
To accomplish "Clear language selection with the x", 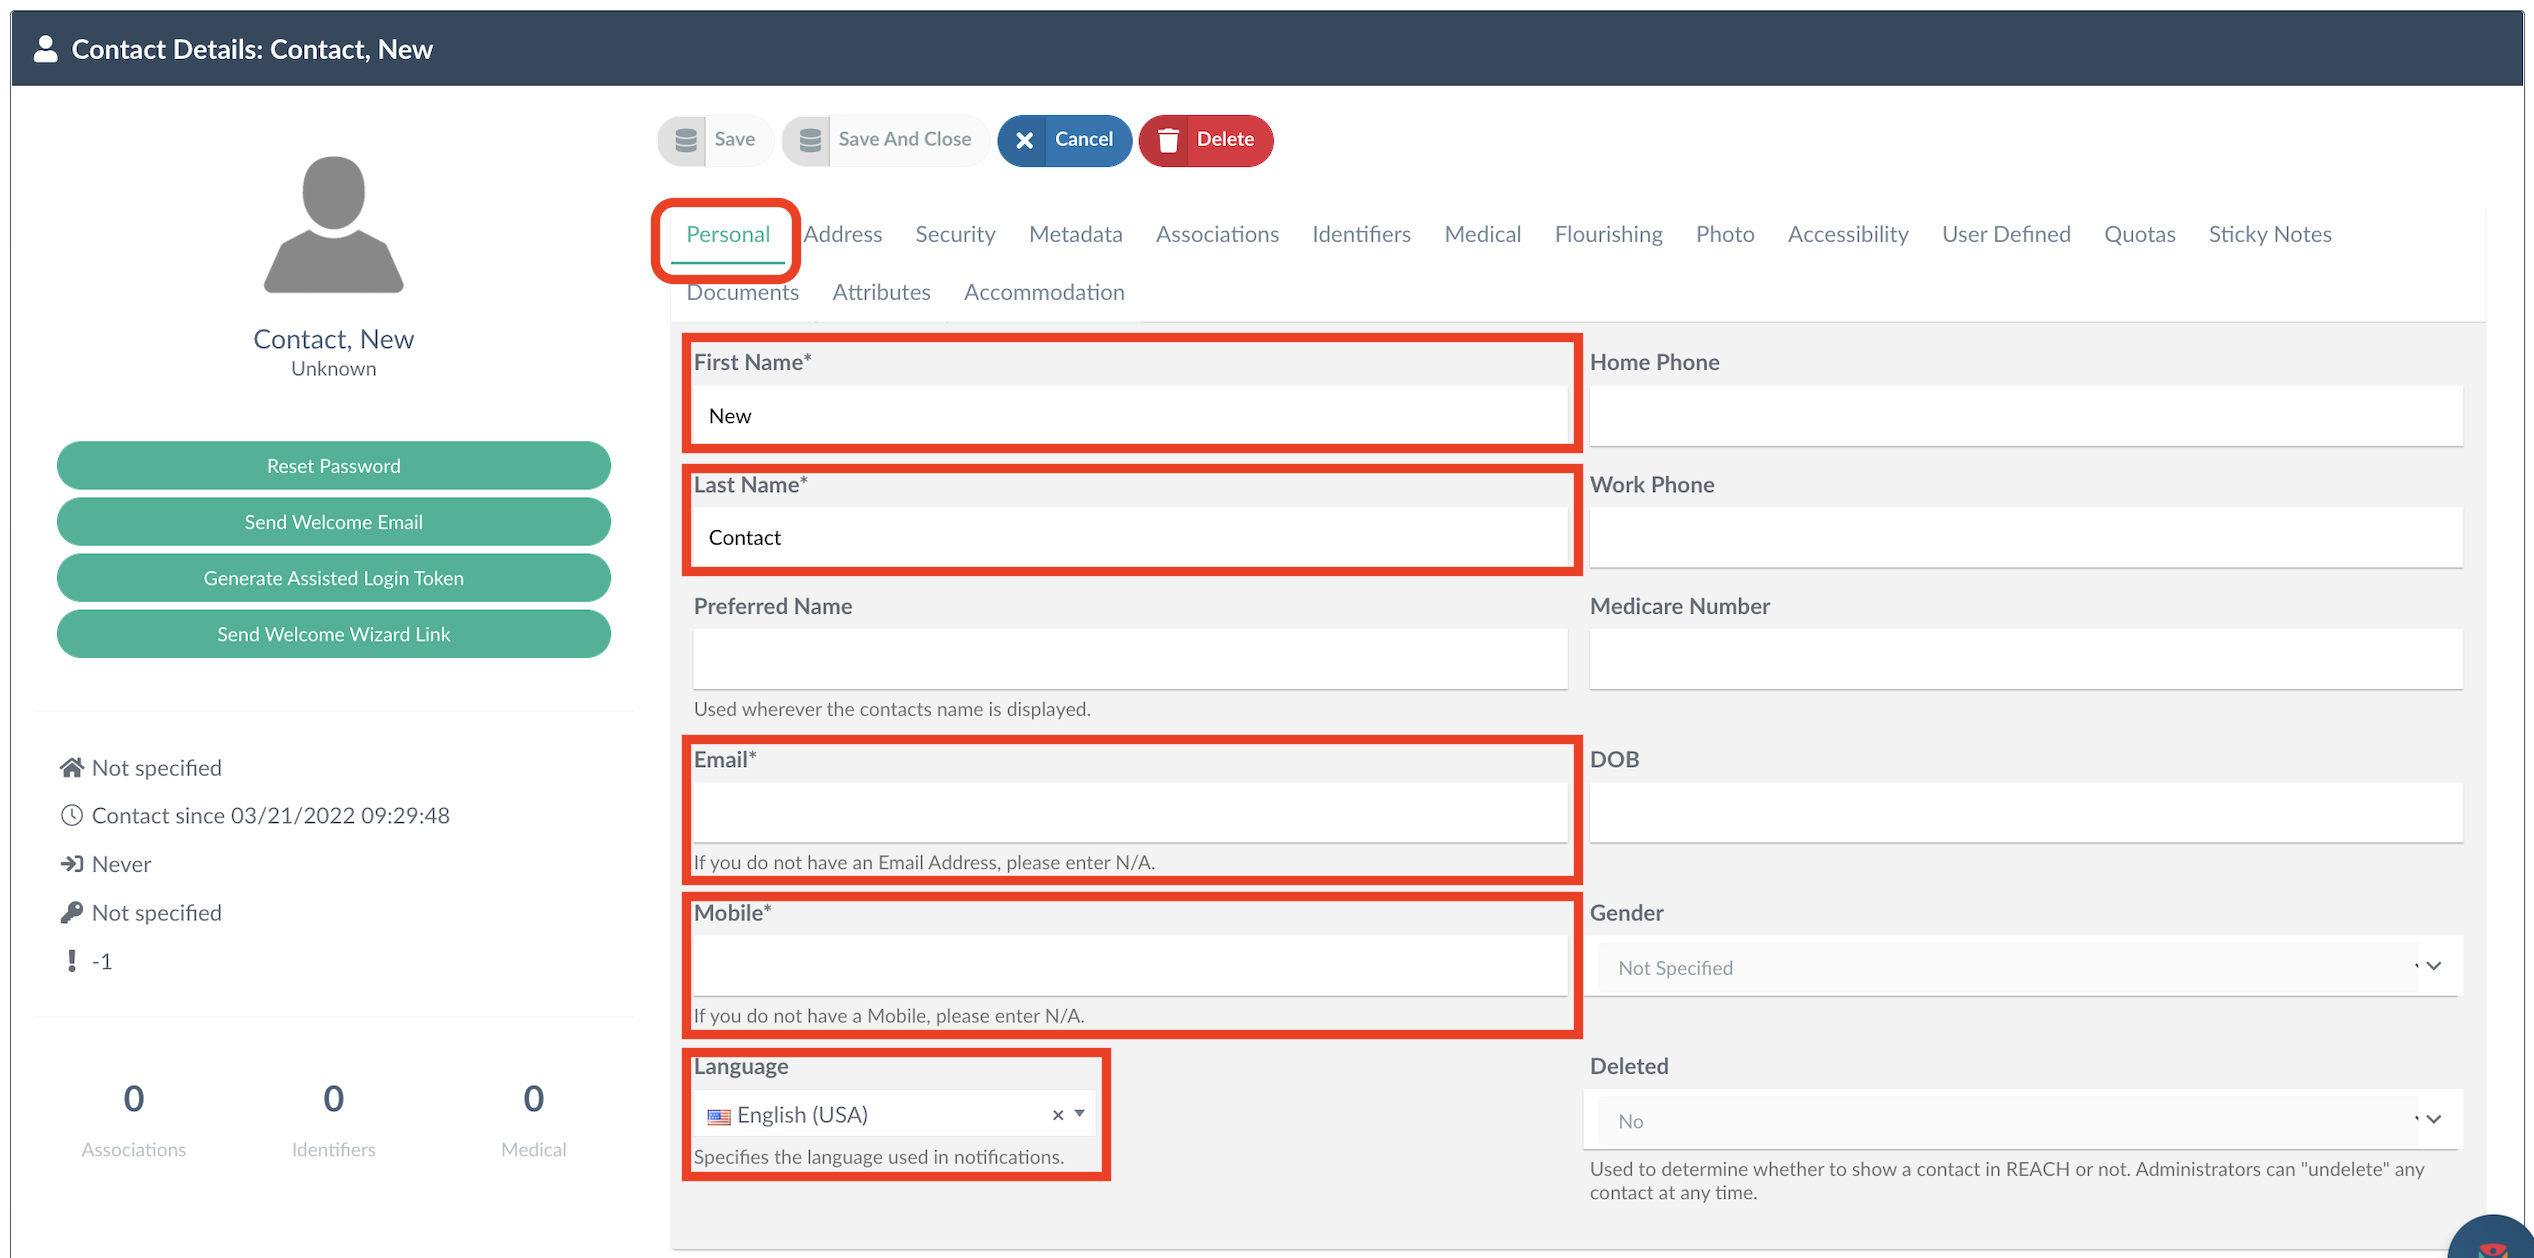I will [1057, 1115].
